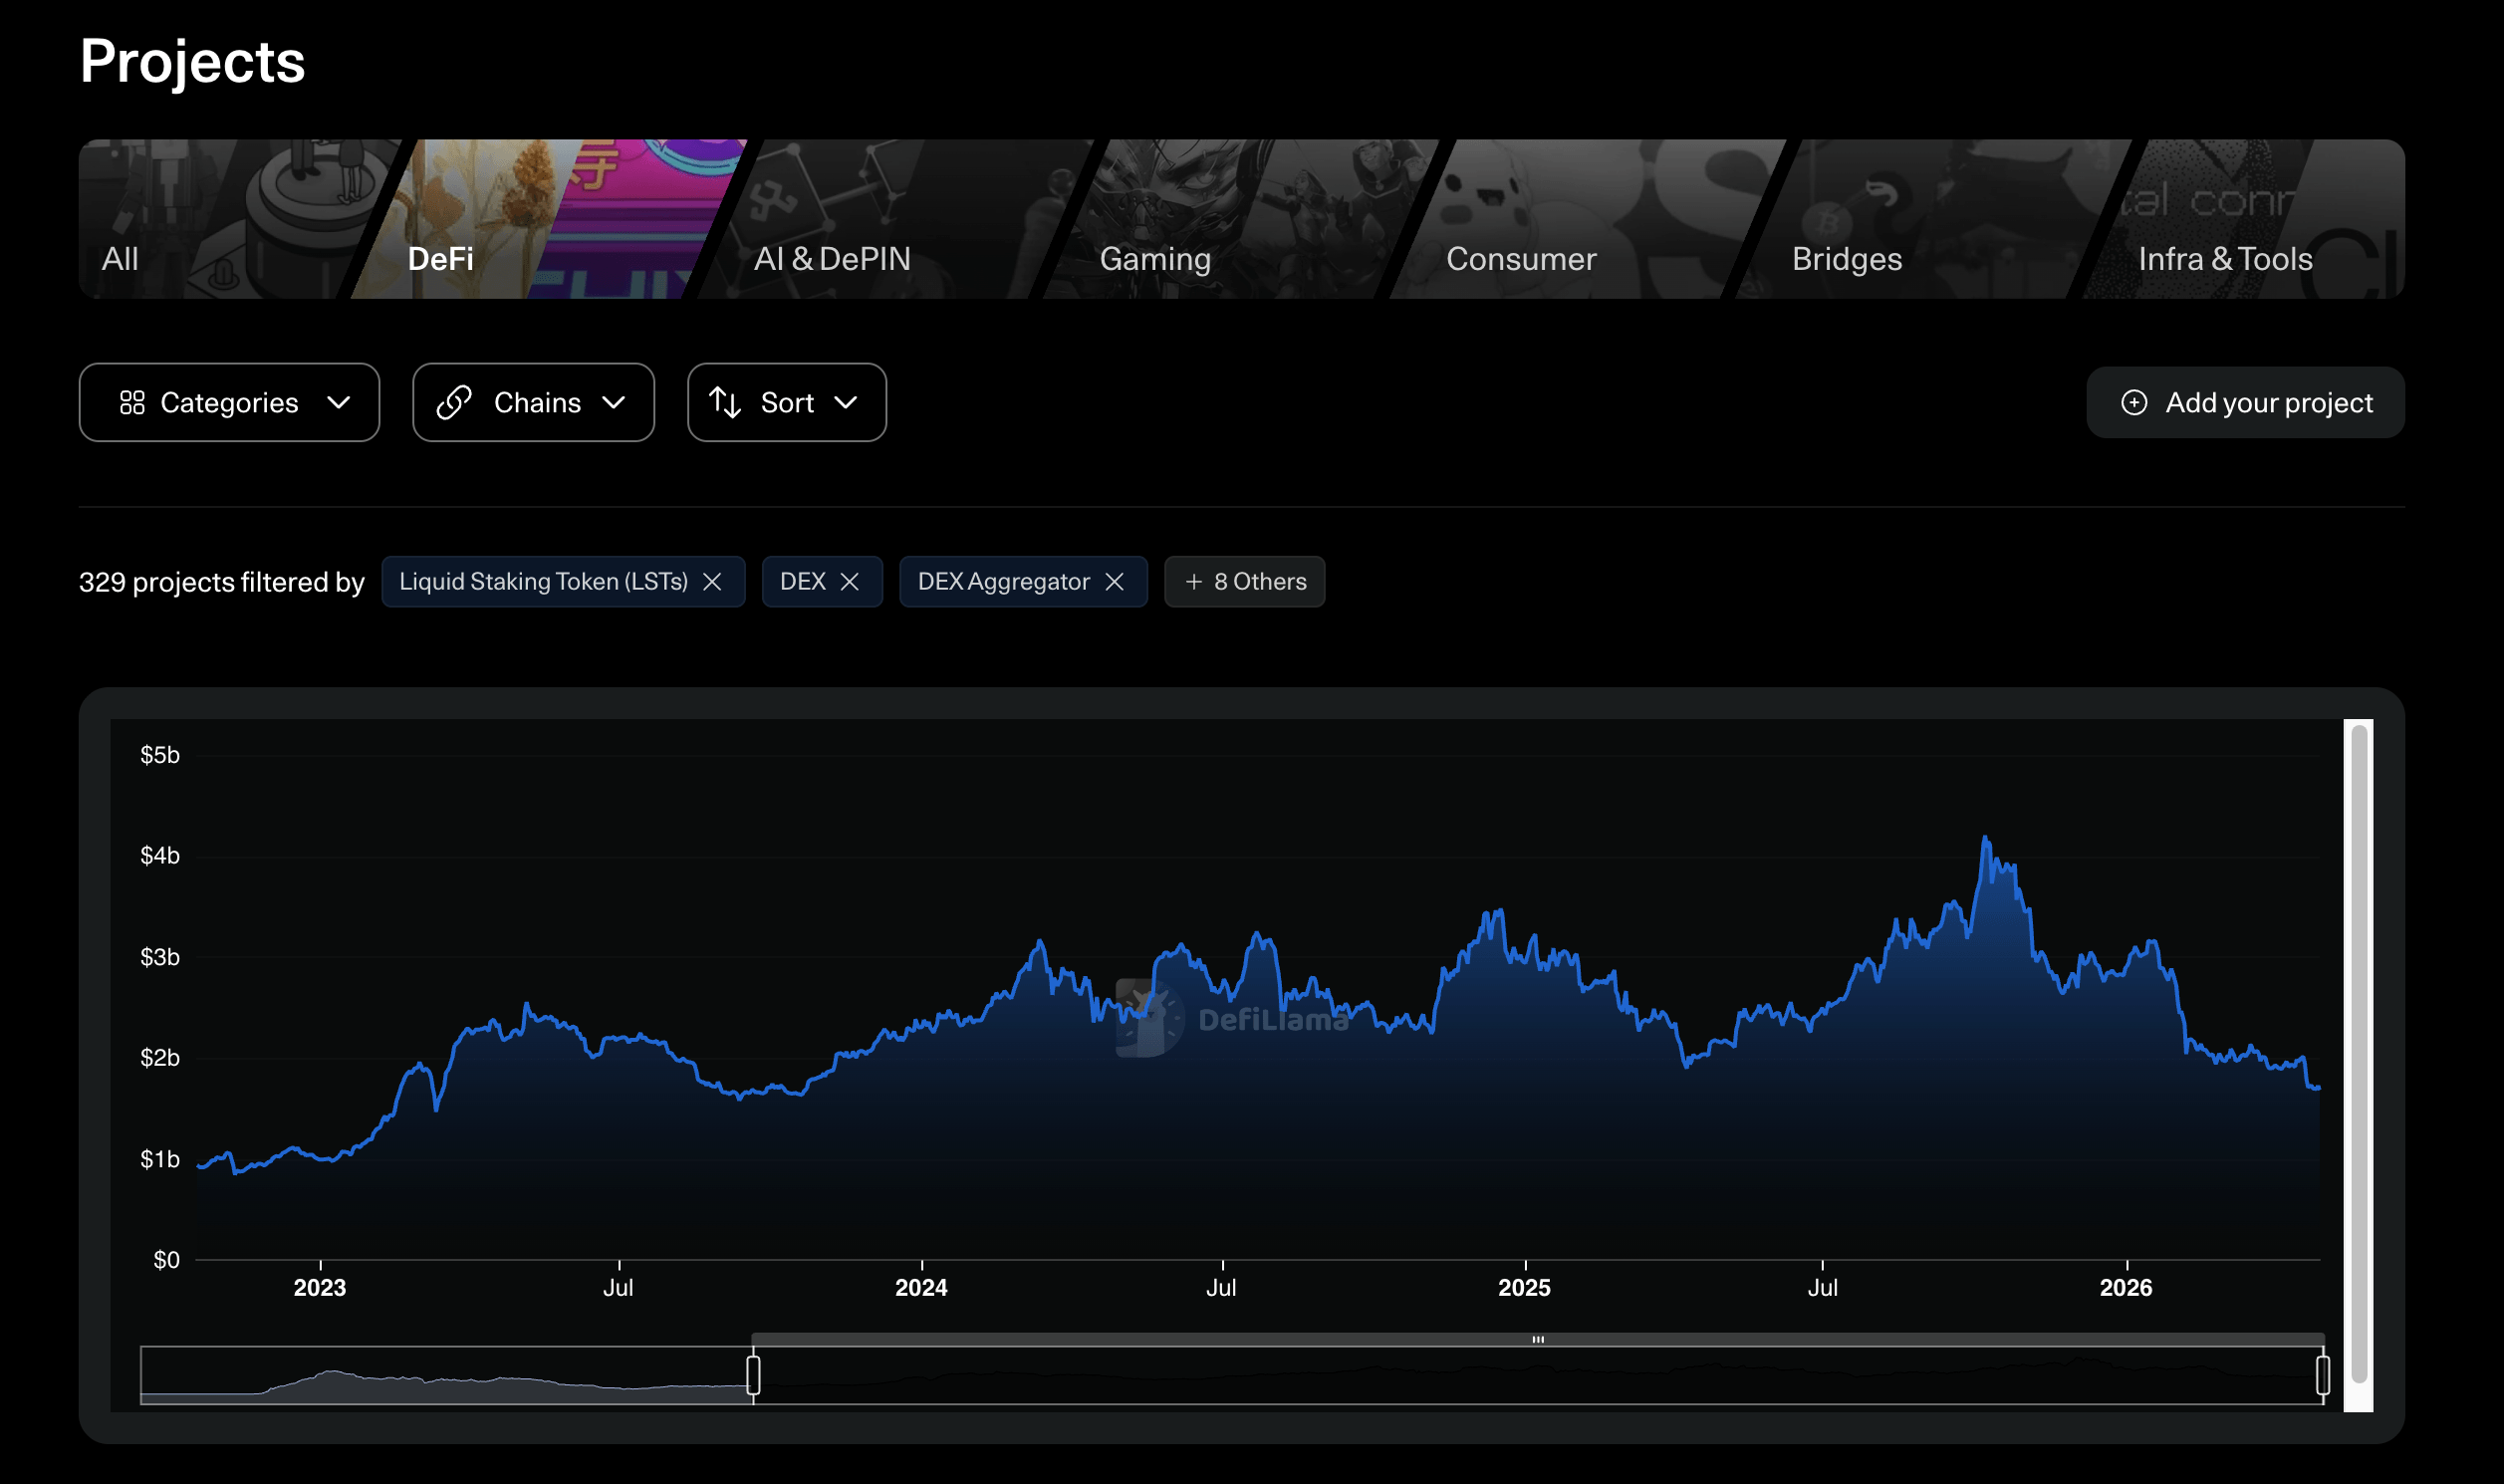Select the Bridges category tab
The width and height of the screenshot is (2504, 1484).
(1846, 259)
